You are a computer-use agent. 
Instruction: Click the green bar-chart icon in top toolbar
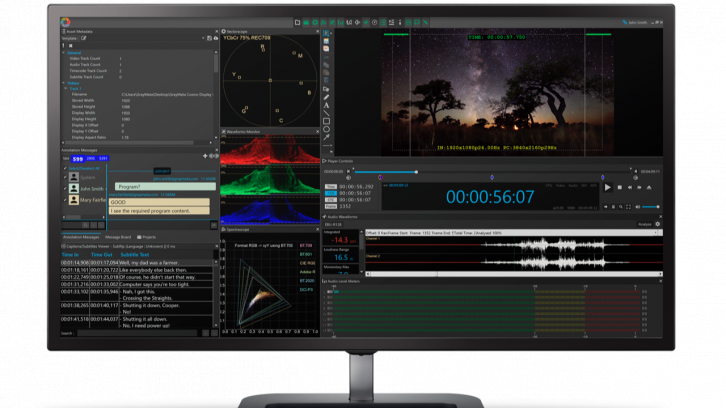[x=341, y=22]
